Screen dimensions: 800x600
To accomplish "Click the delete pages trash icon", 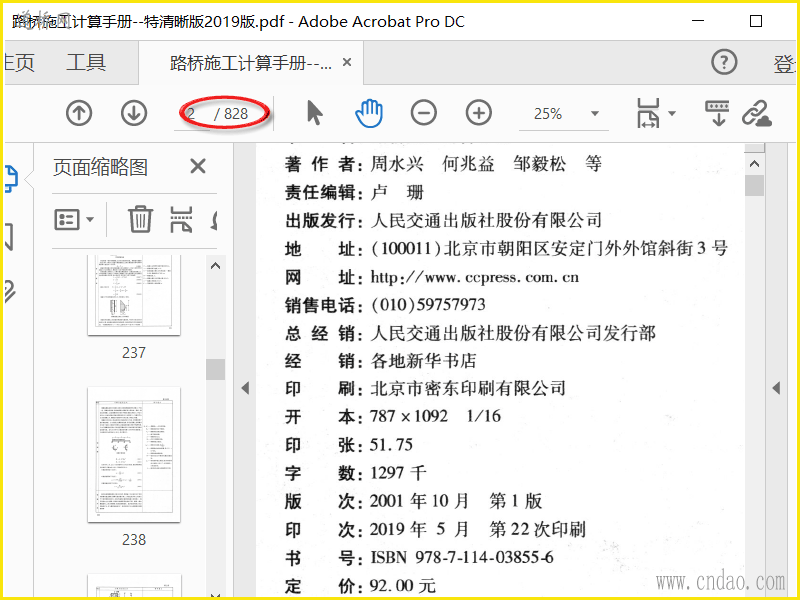I will point(140,219).
